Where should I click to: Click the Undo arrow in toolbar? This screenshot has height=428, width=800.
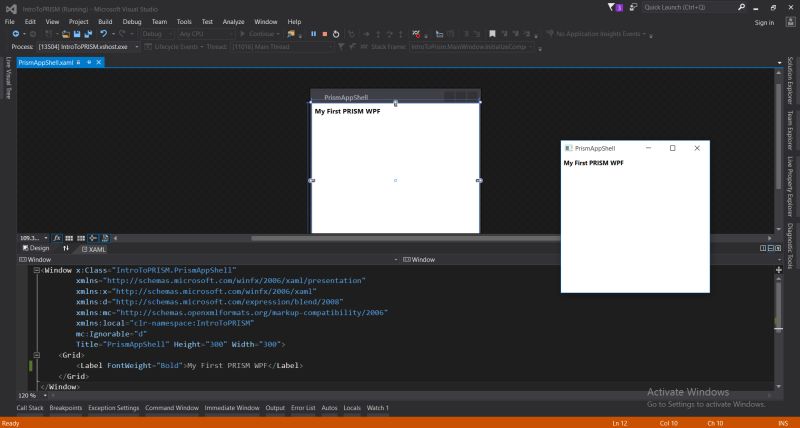(x=104, y=34)
